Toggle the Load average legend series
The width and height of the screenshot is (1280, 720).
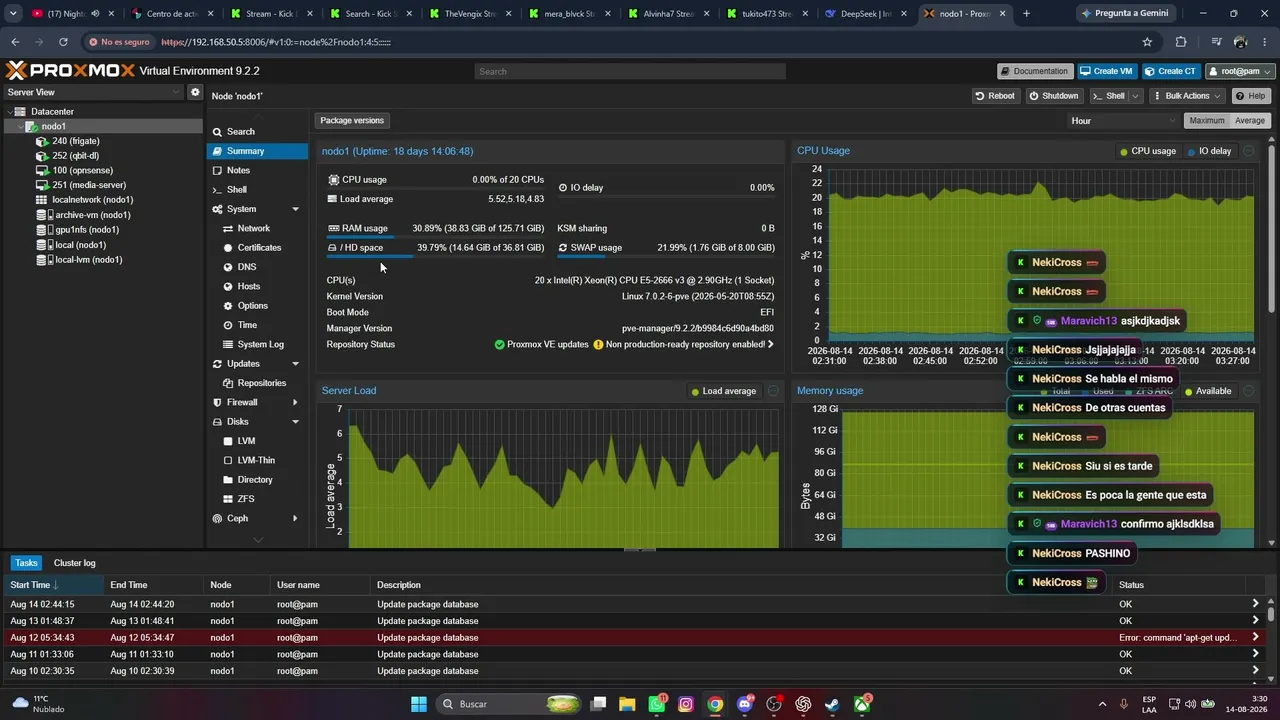(723, 391)
